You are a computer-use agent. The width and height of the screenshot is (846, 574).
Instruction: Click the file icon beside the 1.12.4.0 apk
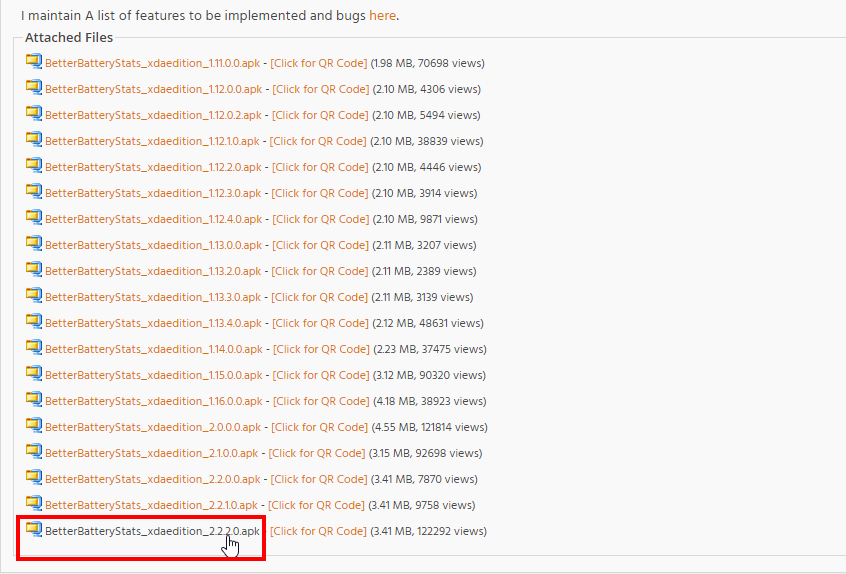pyautogui.click(x=34, y=217)
